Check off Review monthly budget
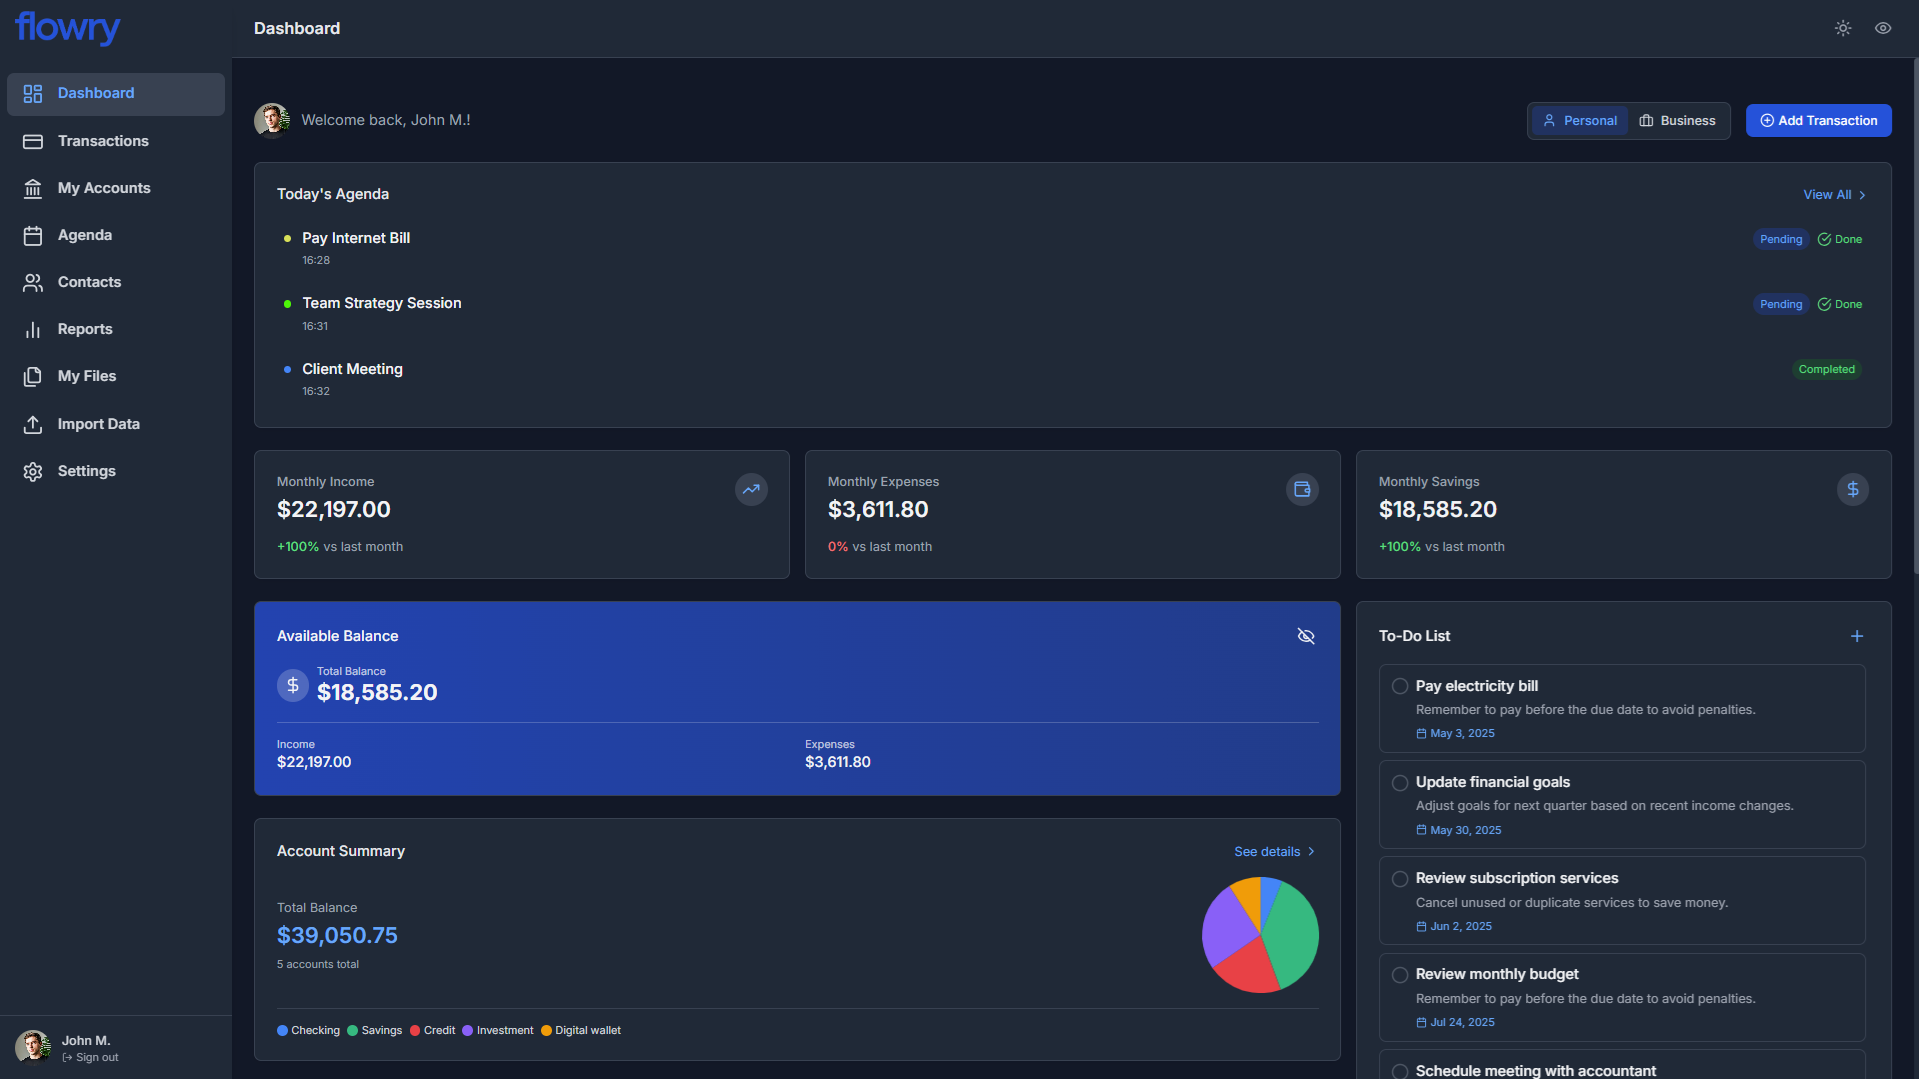Image resolution: width=1919 pixels, height=1079 pixels. coord(1400,975)
